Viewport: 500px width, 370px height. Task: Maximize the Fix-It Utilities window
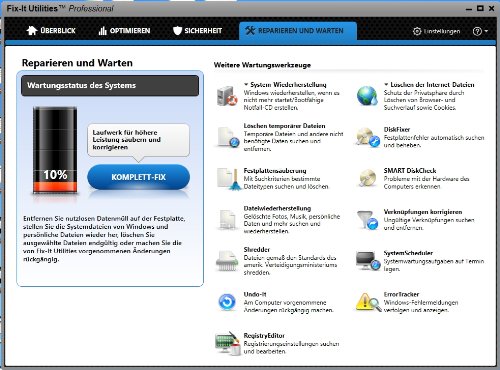point(480,8)
